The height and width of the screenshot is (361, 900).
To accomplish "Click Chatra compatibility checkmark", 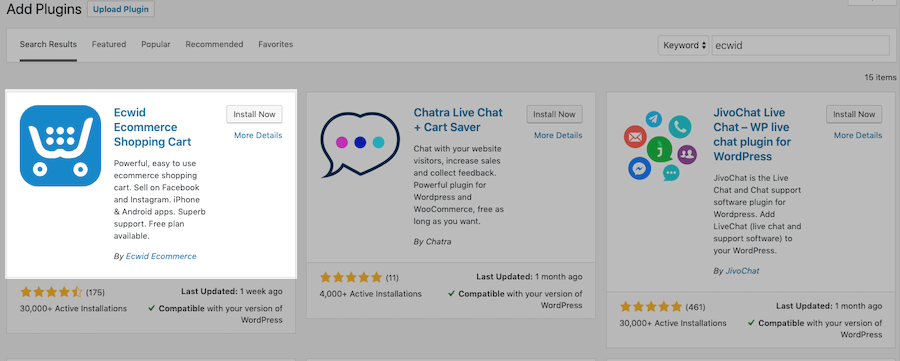I will pos(451,294).
